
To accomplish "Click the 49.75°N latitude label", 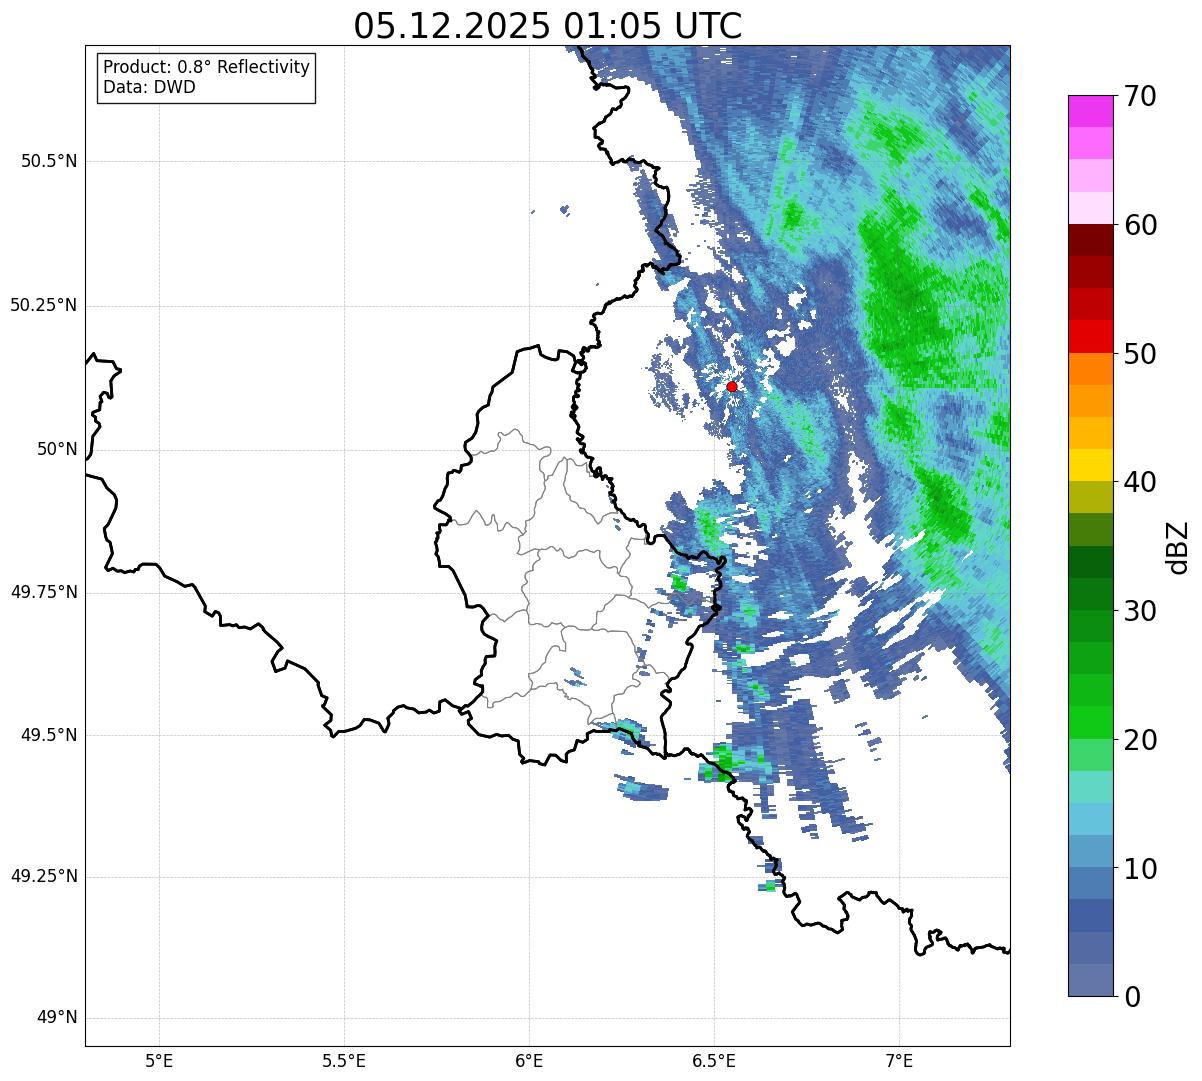I will point(44,592).
